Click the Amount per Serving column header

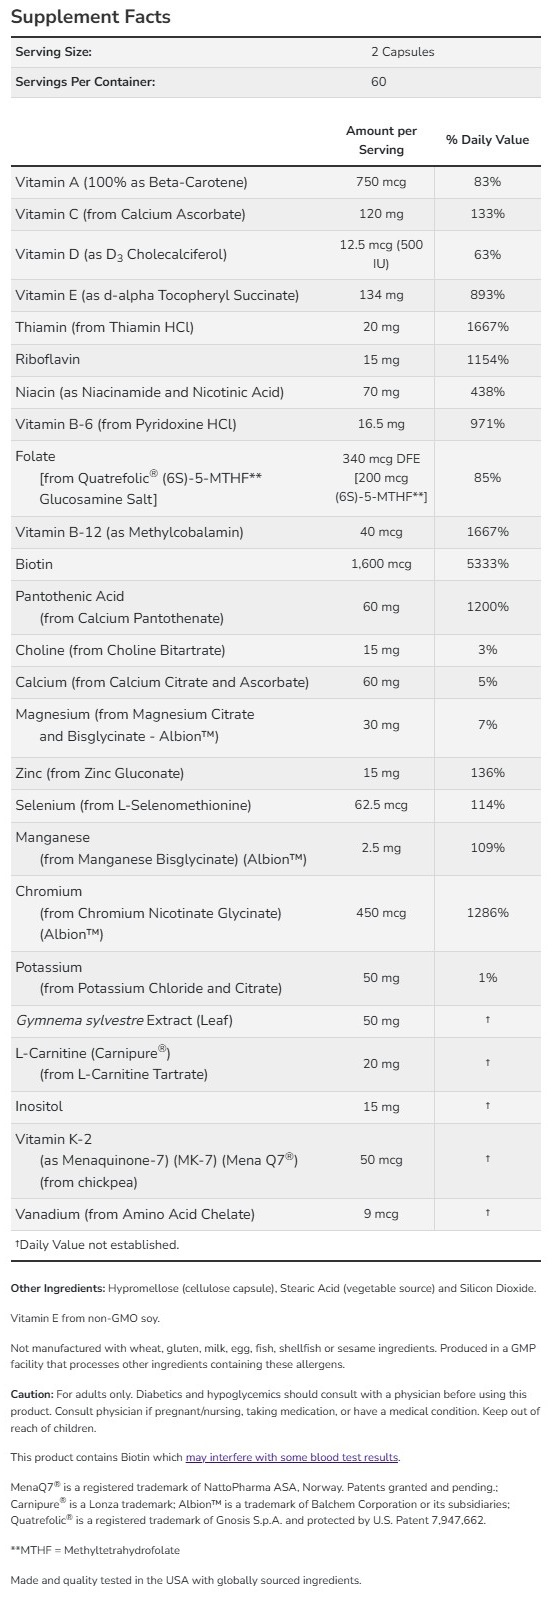click(381, 140)
